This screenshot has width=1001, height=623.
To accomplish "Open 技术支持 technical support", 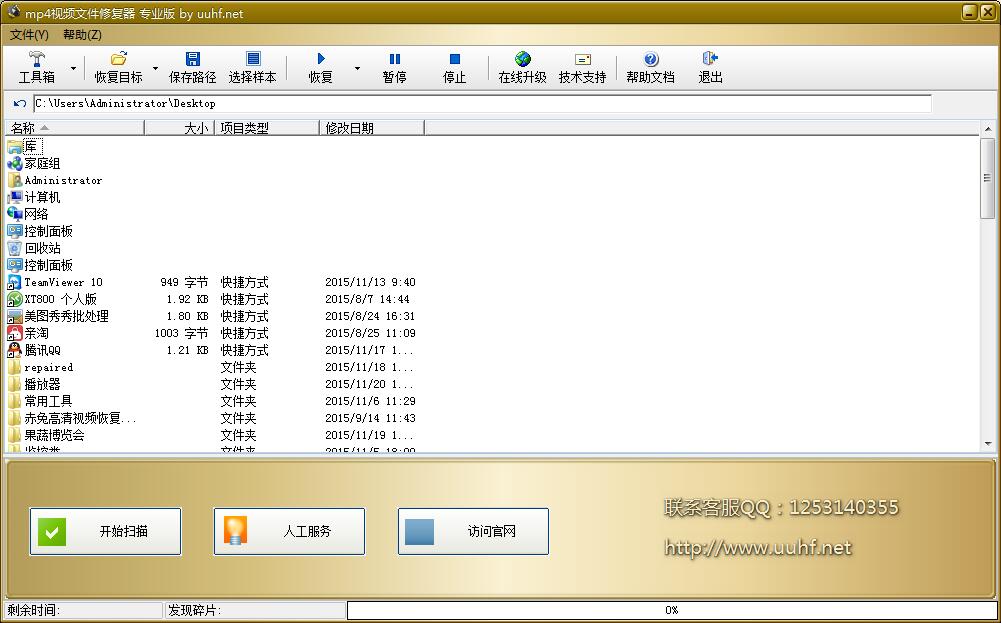I will (x=582, y=68).
